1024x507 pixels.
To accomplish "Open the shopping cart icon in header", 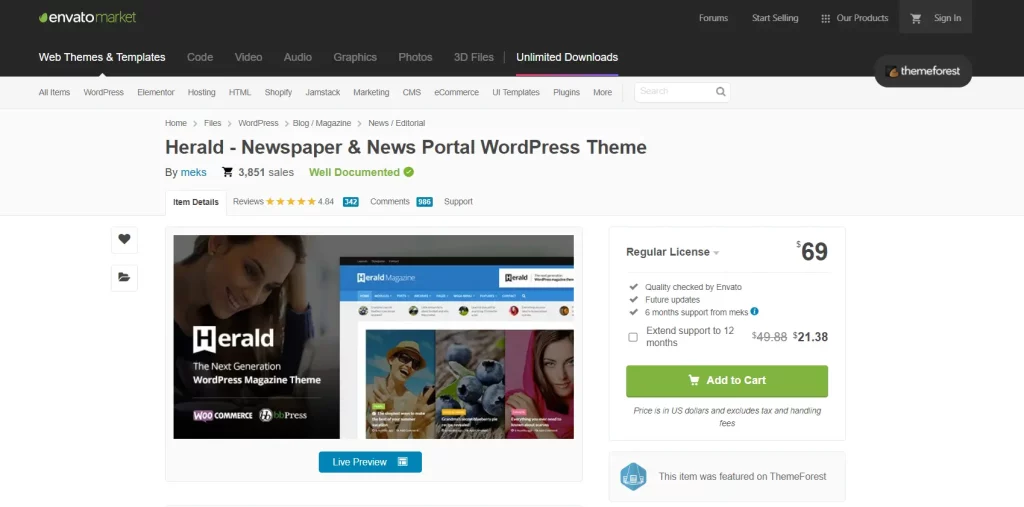I will pyautogui.click(x=916, y=18).
